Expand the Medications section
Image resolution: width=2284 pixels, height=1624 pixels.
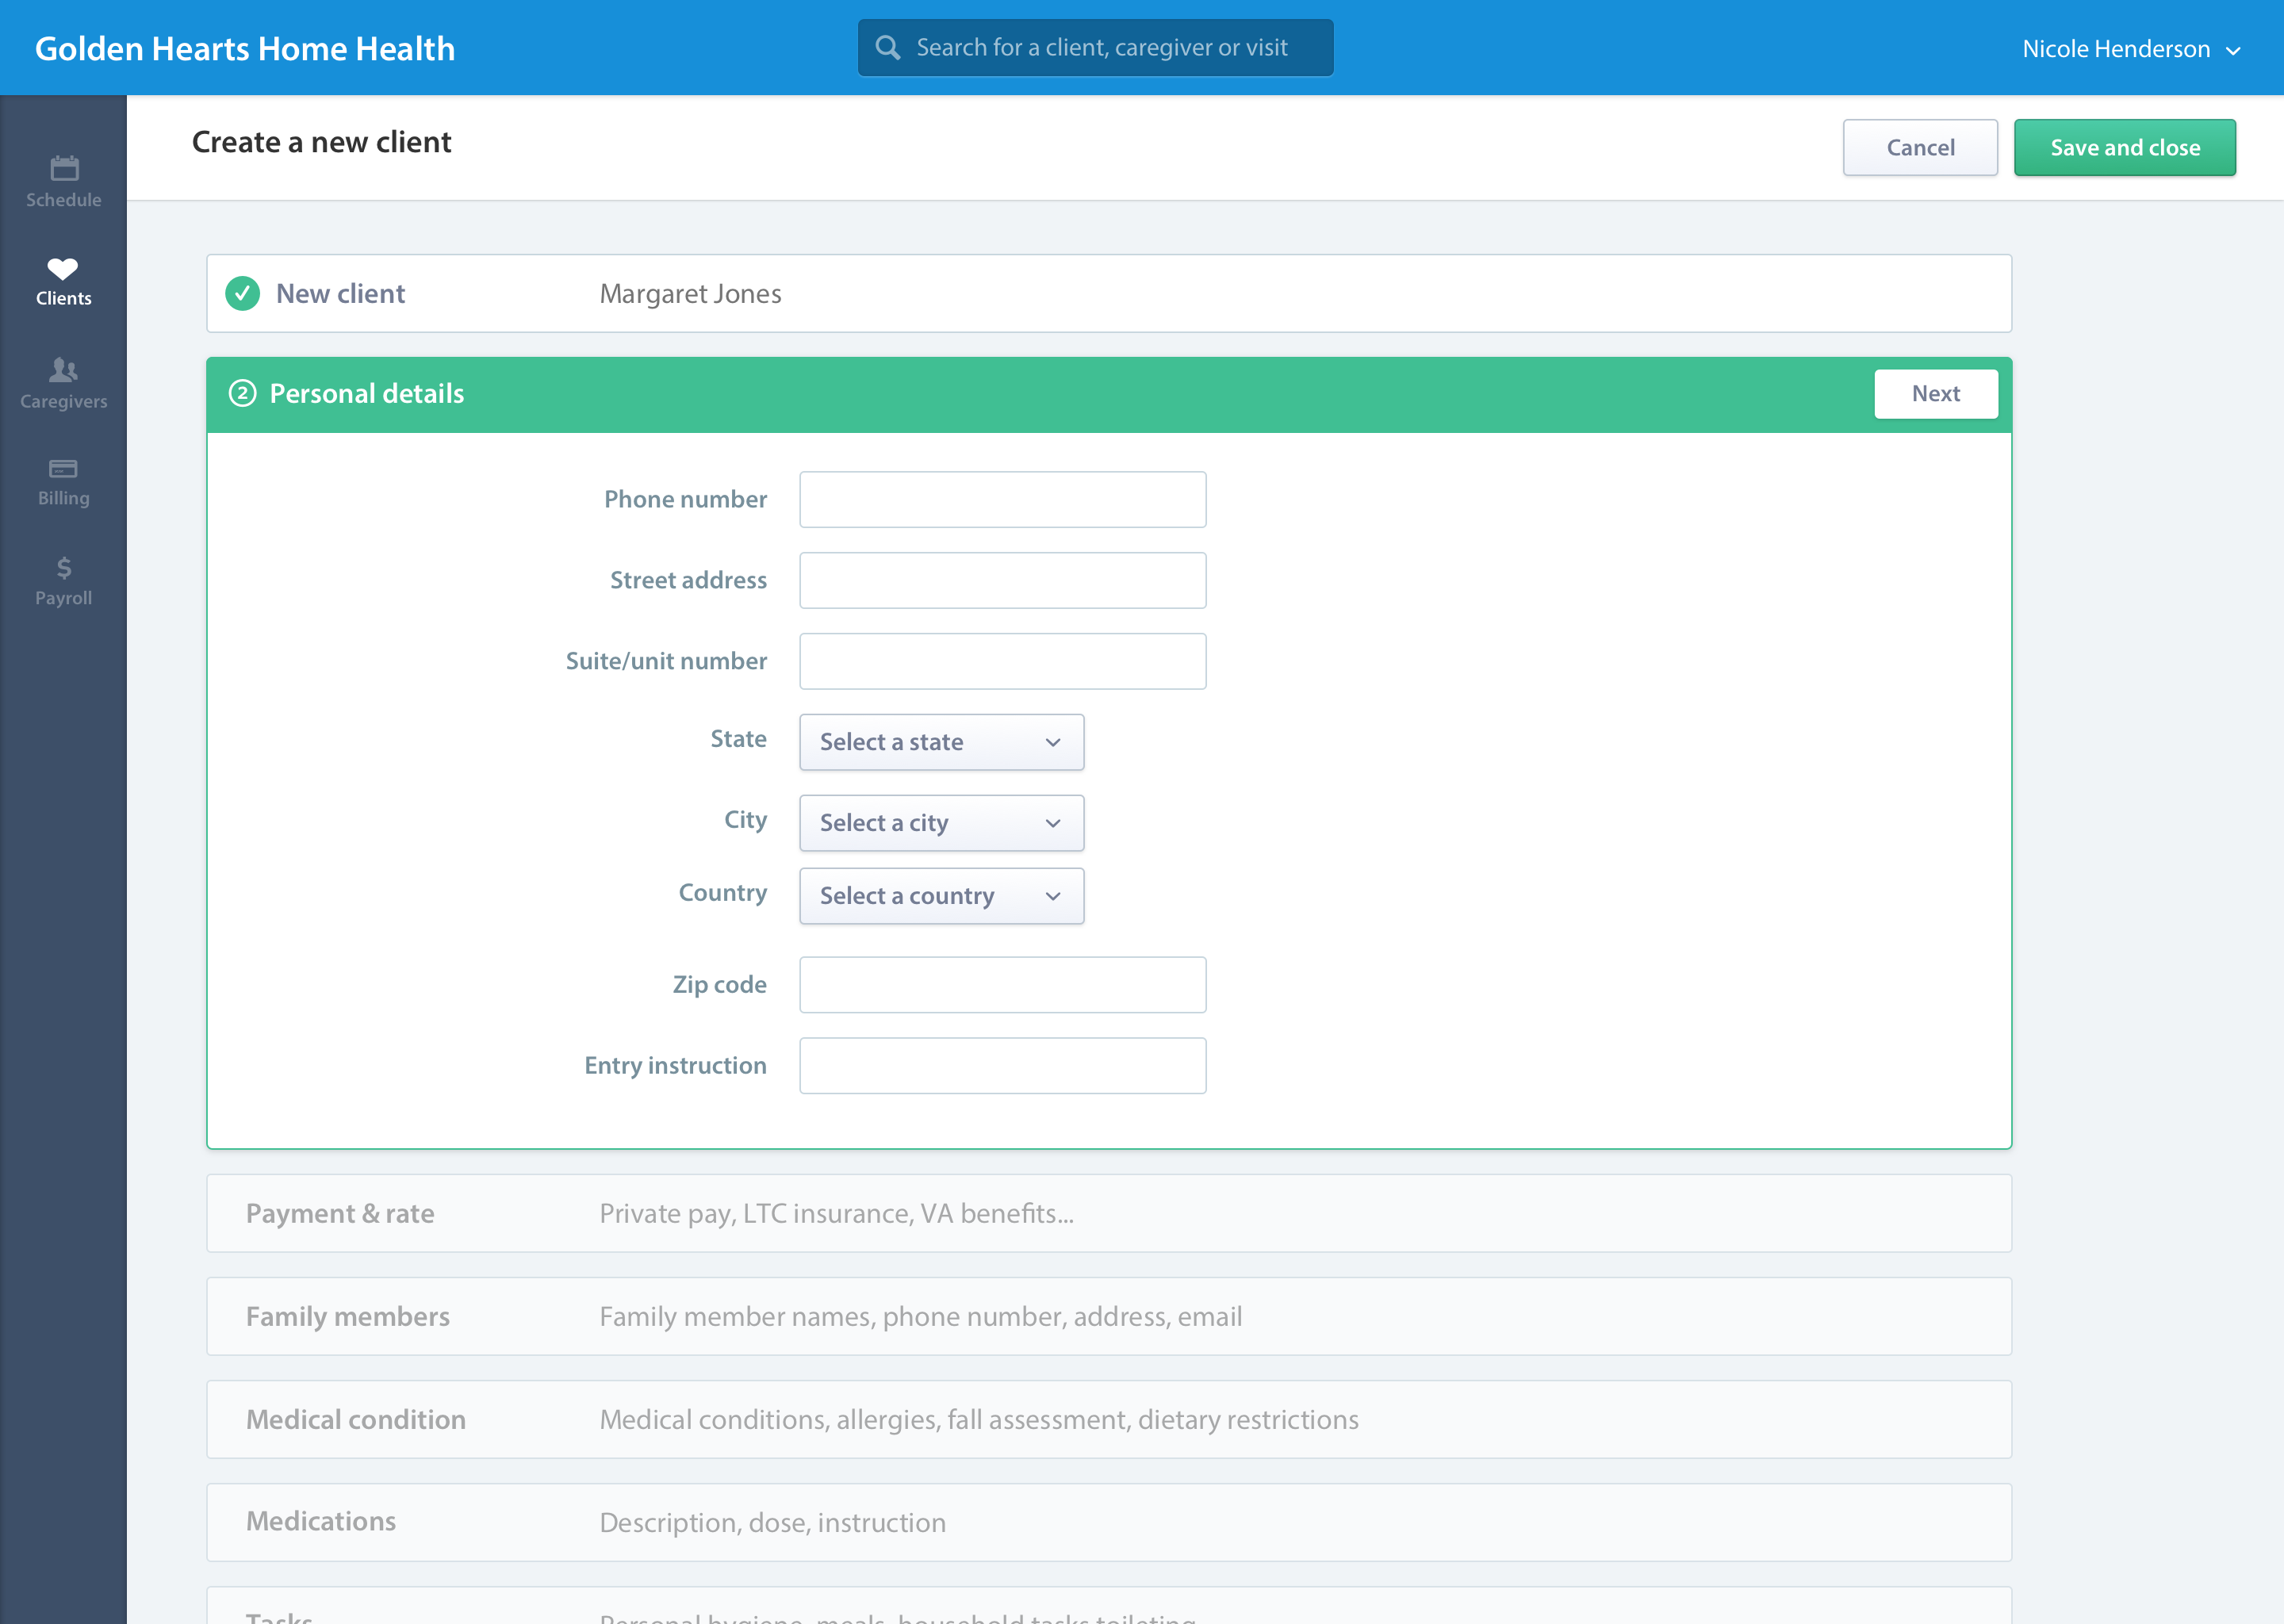1108,1522
